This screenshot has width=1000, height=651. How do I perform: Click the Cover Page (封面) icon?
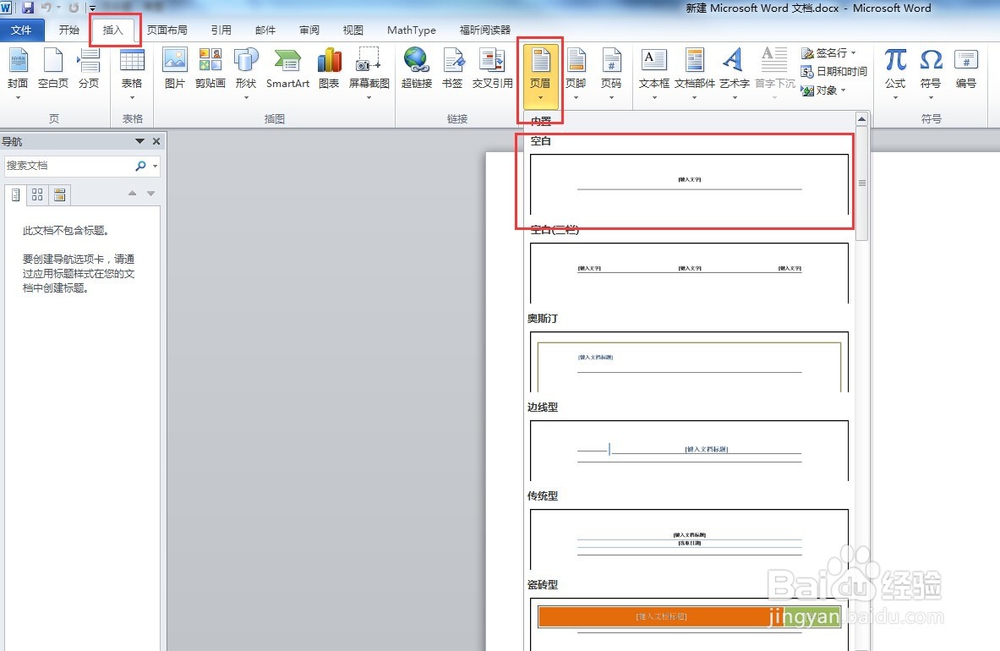[x=18, y=61]
